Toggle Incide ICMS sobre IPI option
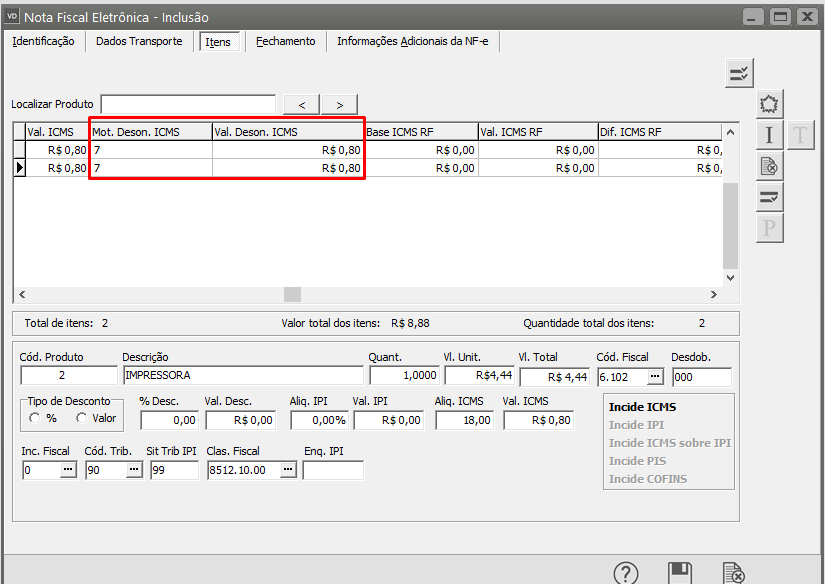 point(670,443)
